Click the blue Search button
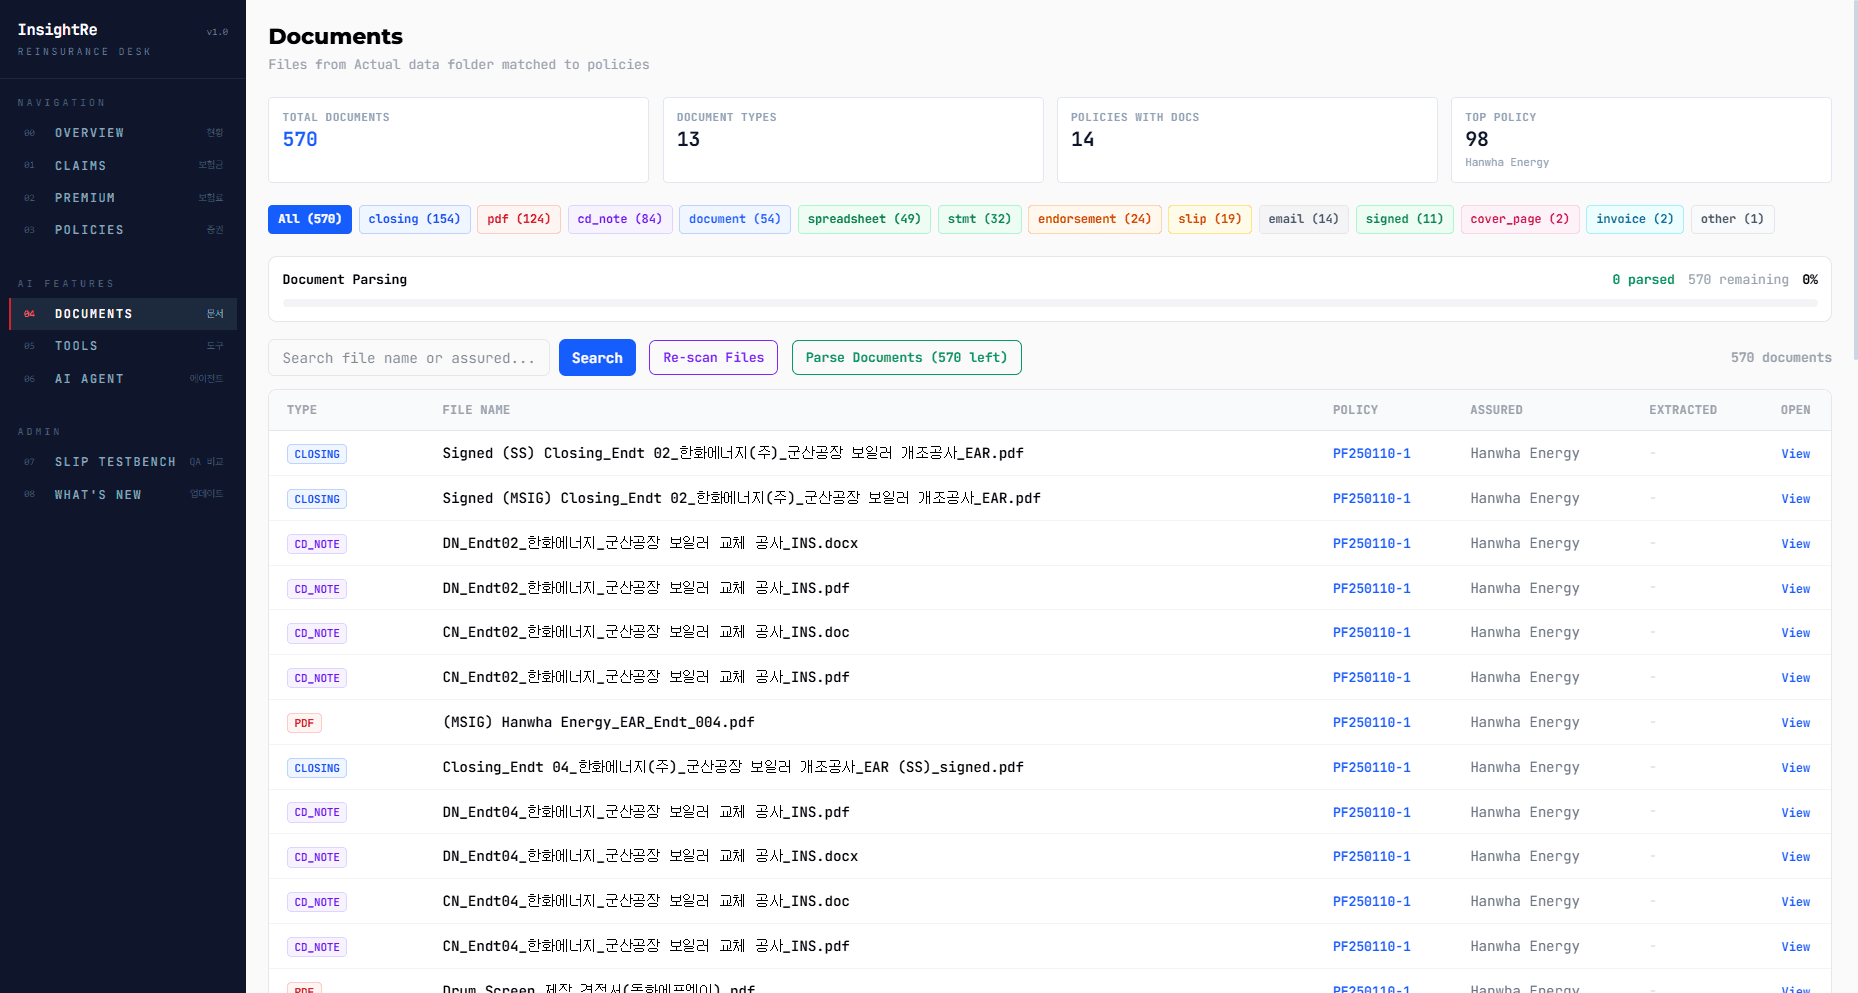 (597, 358)
